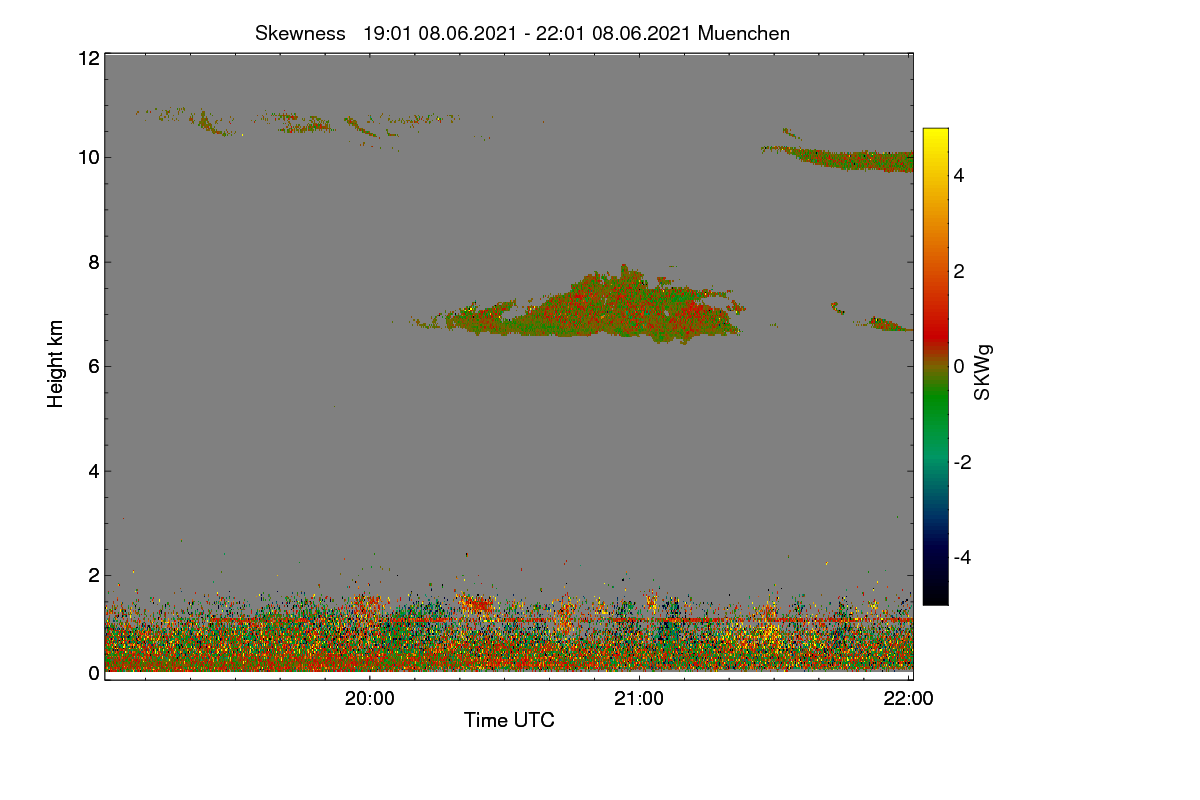
Task: Click the 'SKWg' colorbar label
Action: point(983,374)
